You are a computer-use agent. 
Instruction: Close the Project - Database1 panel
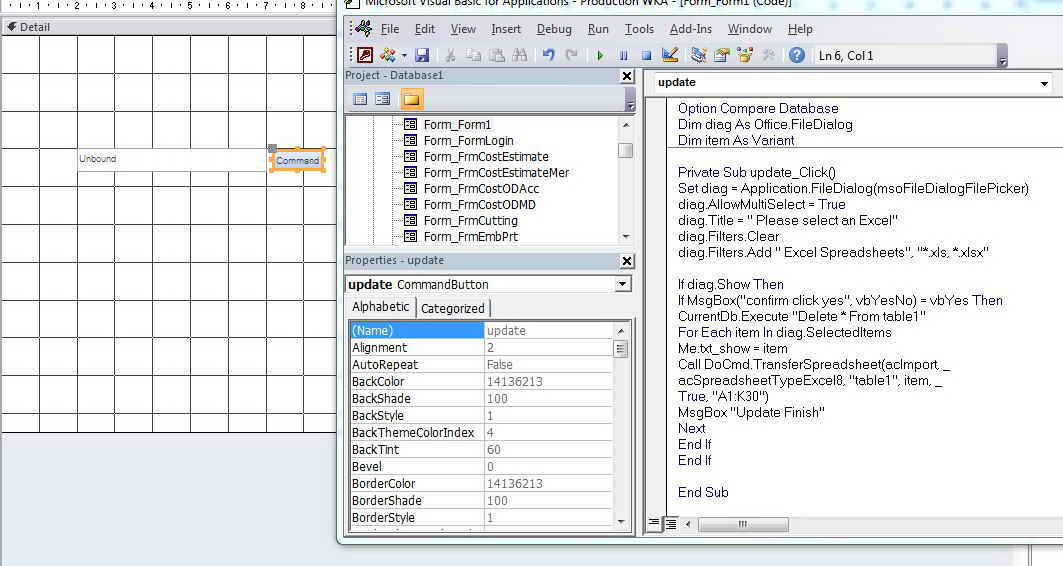click(627, 77)
